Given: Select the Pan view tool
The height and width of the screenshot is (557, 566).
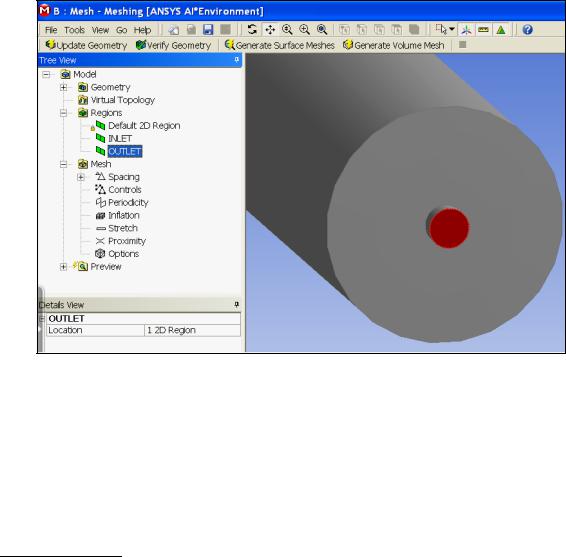Looking at the screenshot, I should pos(270,30).
